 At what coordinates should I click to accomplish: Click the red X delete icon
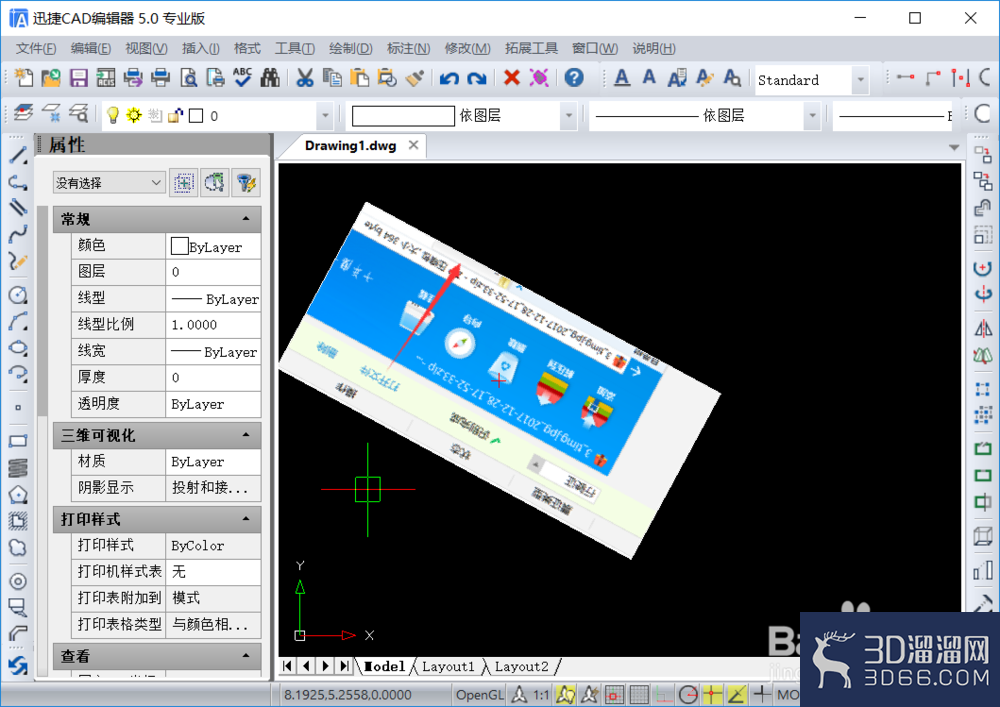pyautogui.click(x=511, y=78)
